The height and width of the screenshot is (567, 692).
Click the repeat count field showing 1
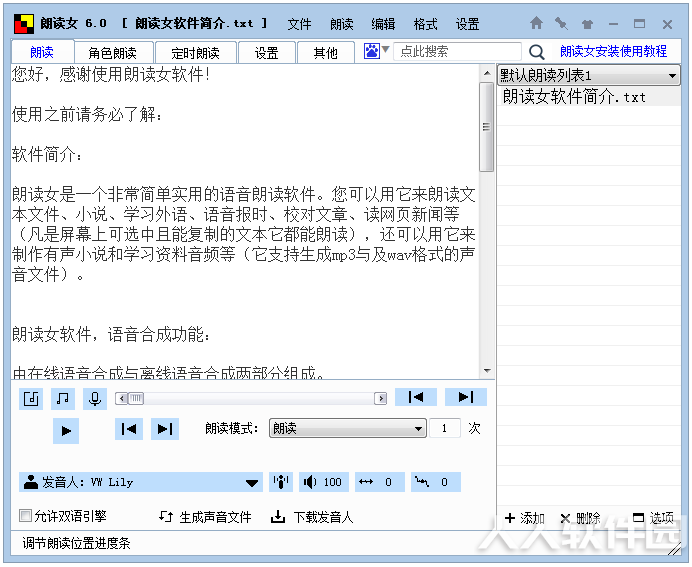coord(444,428)
